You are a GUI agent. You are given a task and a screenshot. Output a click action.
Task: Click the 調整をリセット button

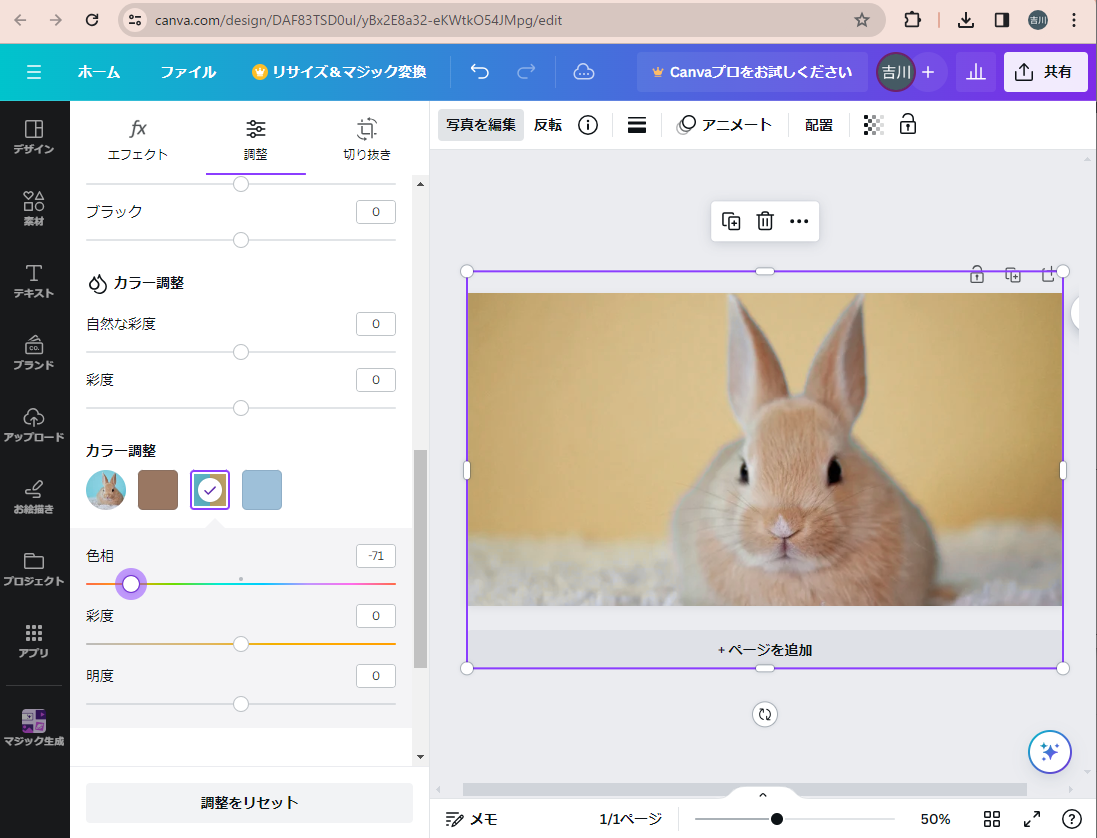coord(249,802)
